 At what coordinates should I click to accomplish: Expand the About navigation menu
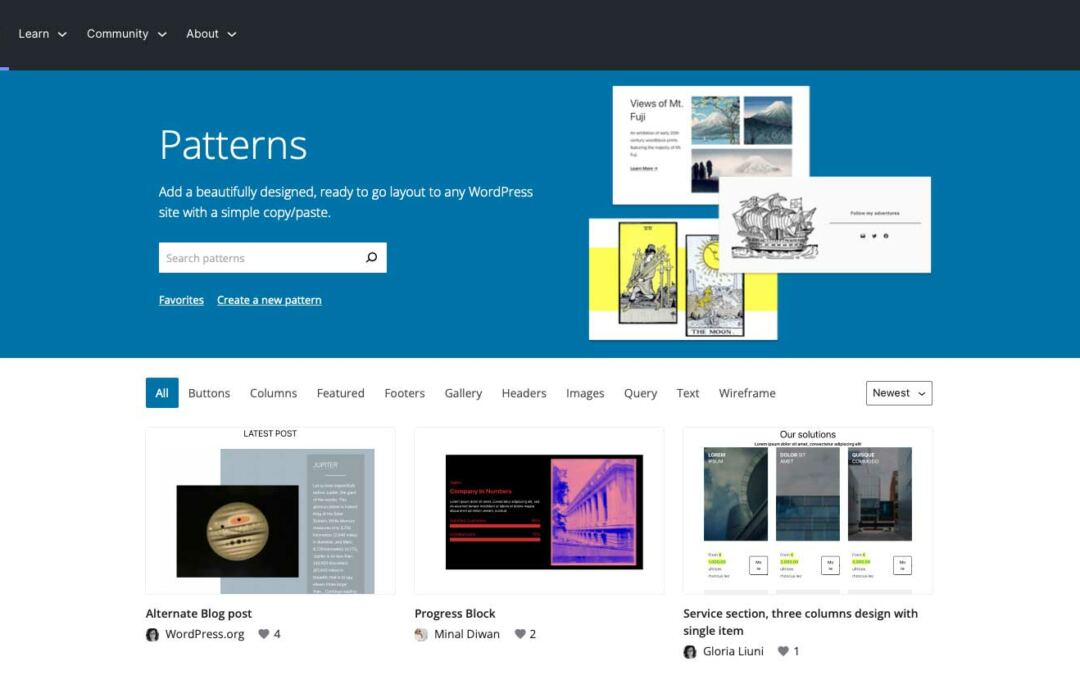(211, 34)
